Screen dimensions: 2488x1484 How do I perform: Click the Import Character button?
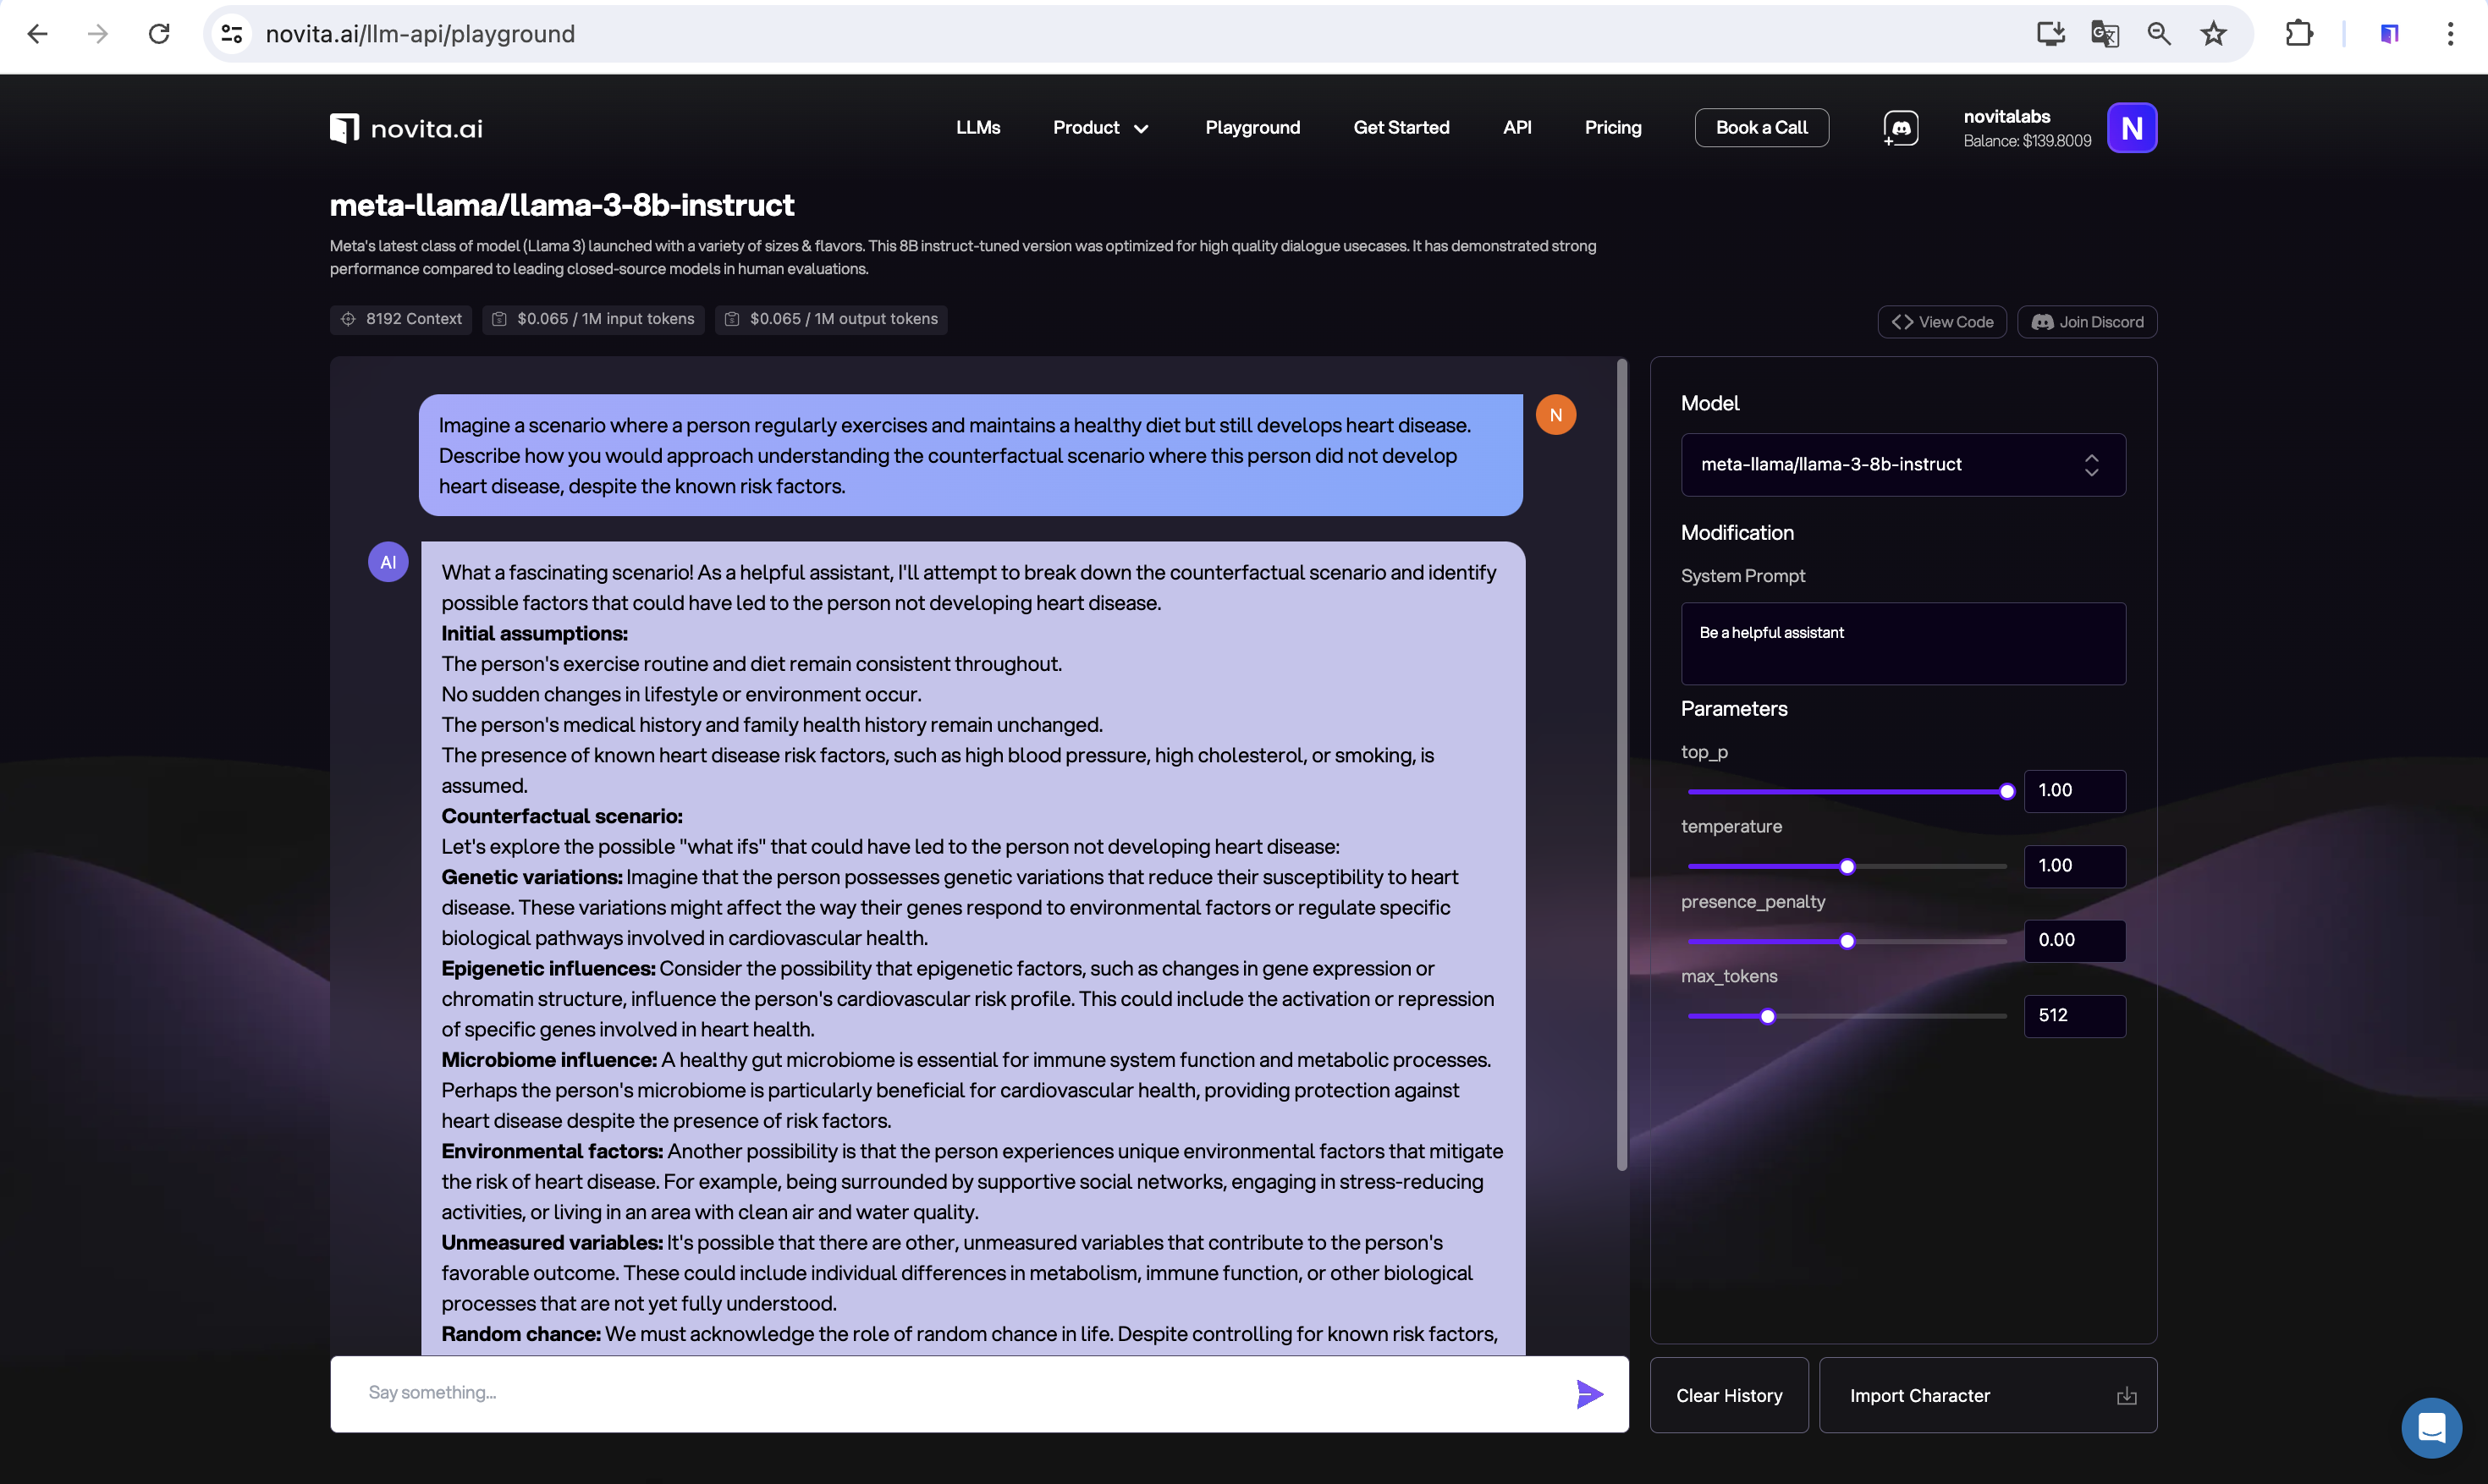(1986, 1395)
